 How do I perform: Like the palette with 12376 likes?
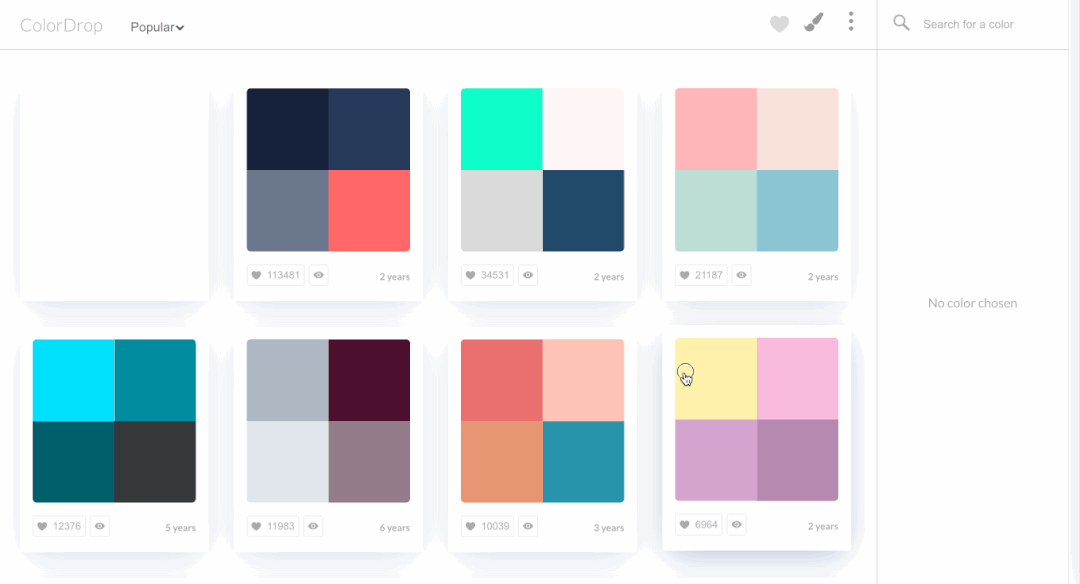59,526
